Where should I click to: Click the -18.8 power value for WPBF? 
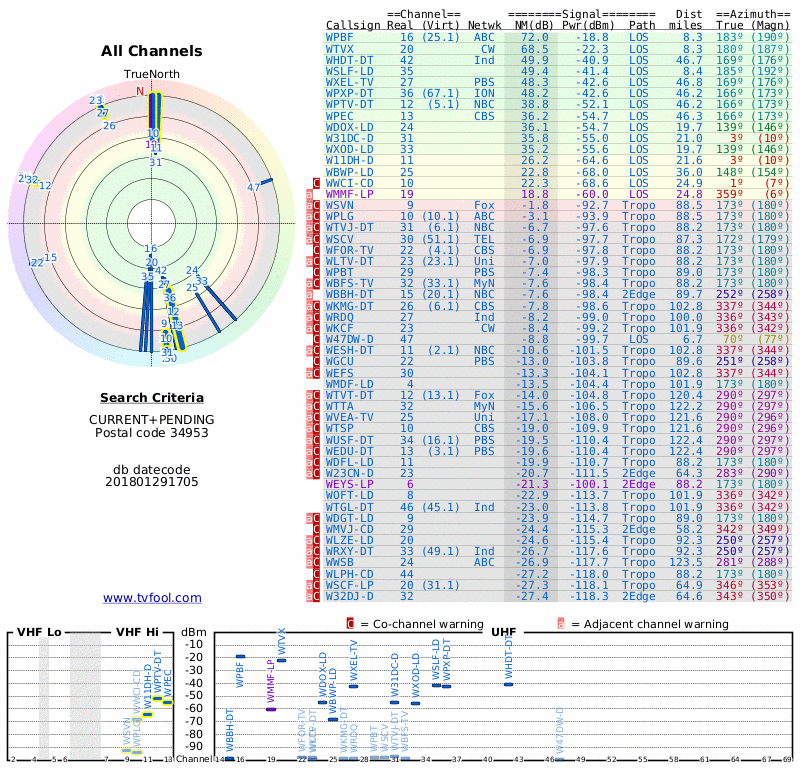click(592, 37)
